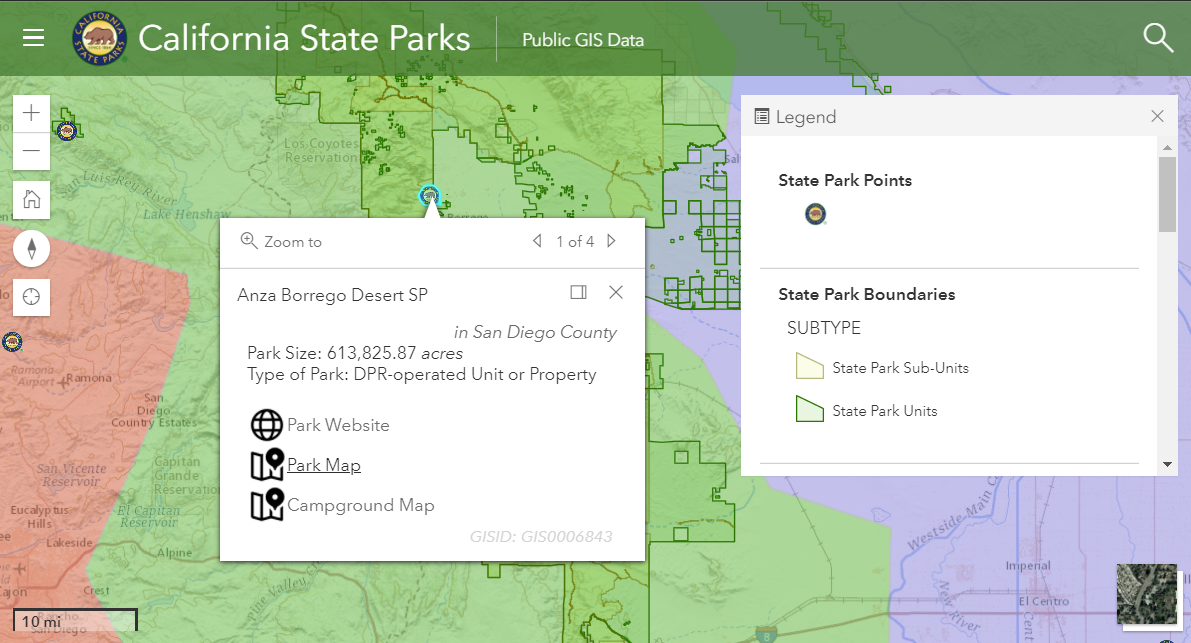Viewport: 1191px width, 643px height.
Task: Find my location on map
Action: point(32,296)
